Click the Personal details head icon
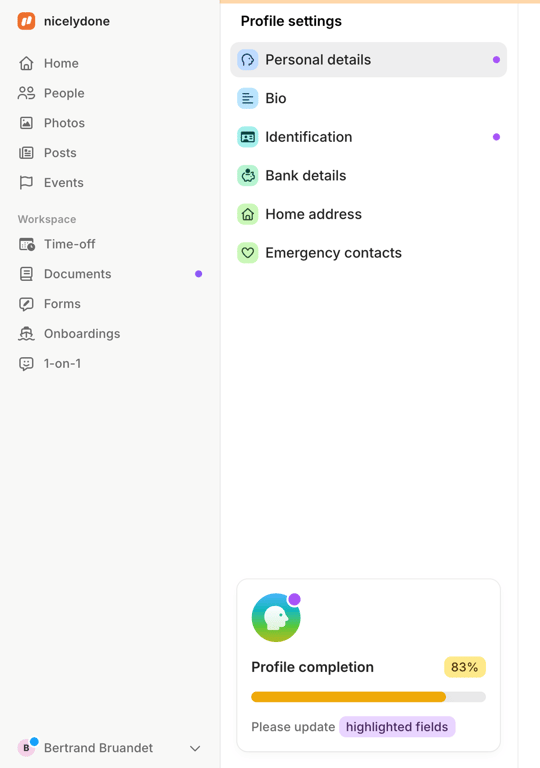This screenshot has width=540, height=768. (248, 60)
